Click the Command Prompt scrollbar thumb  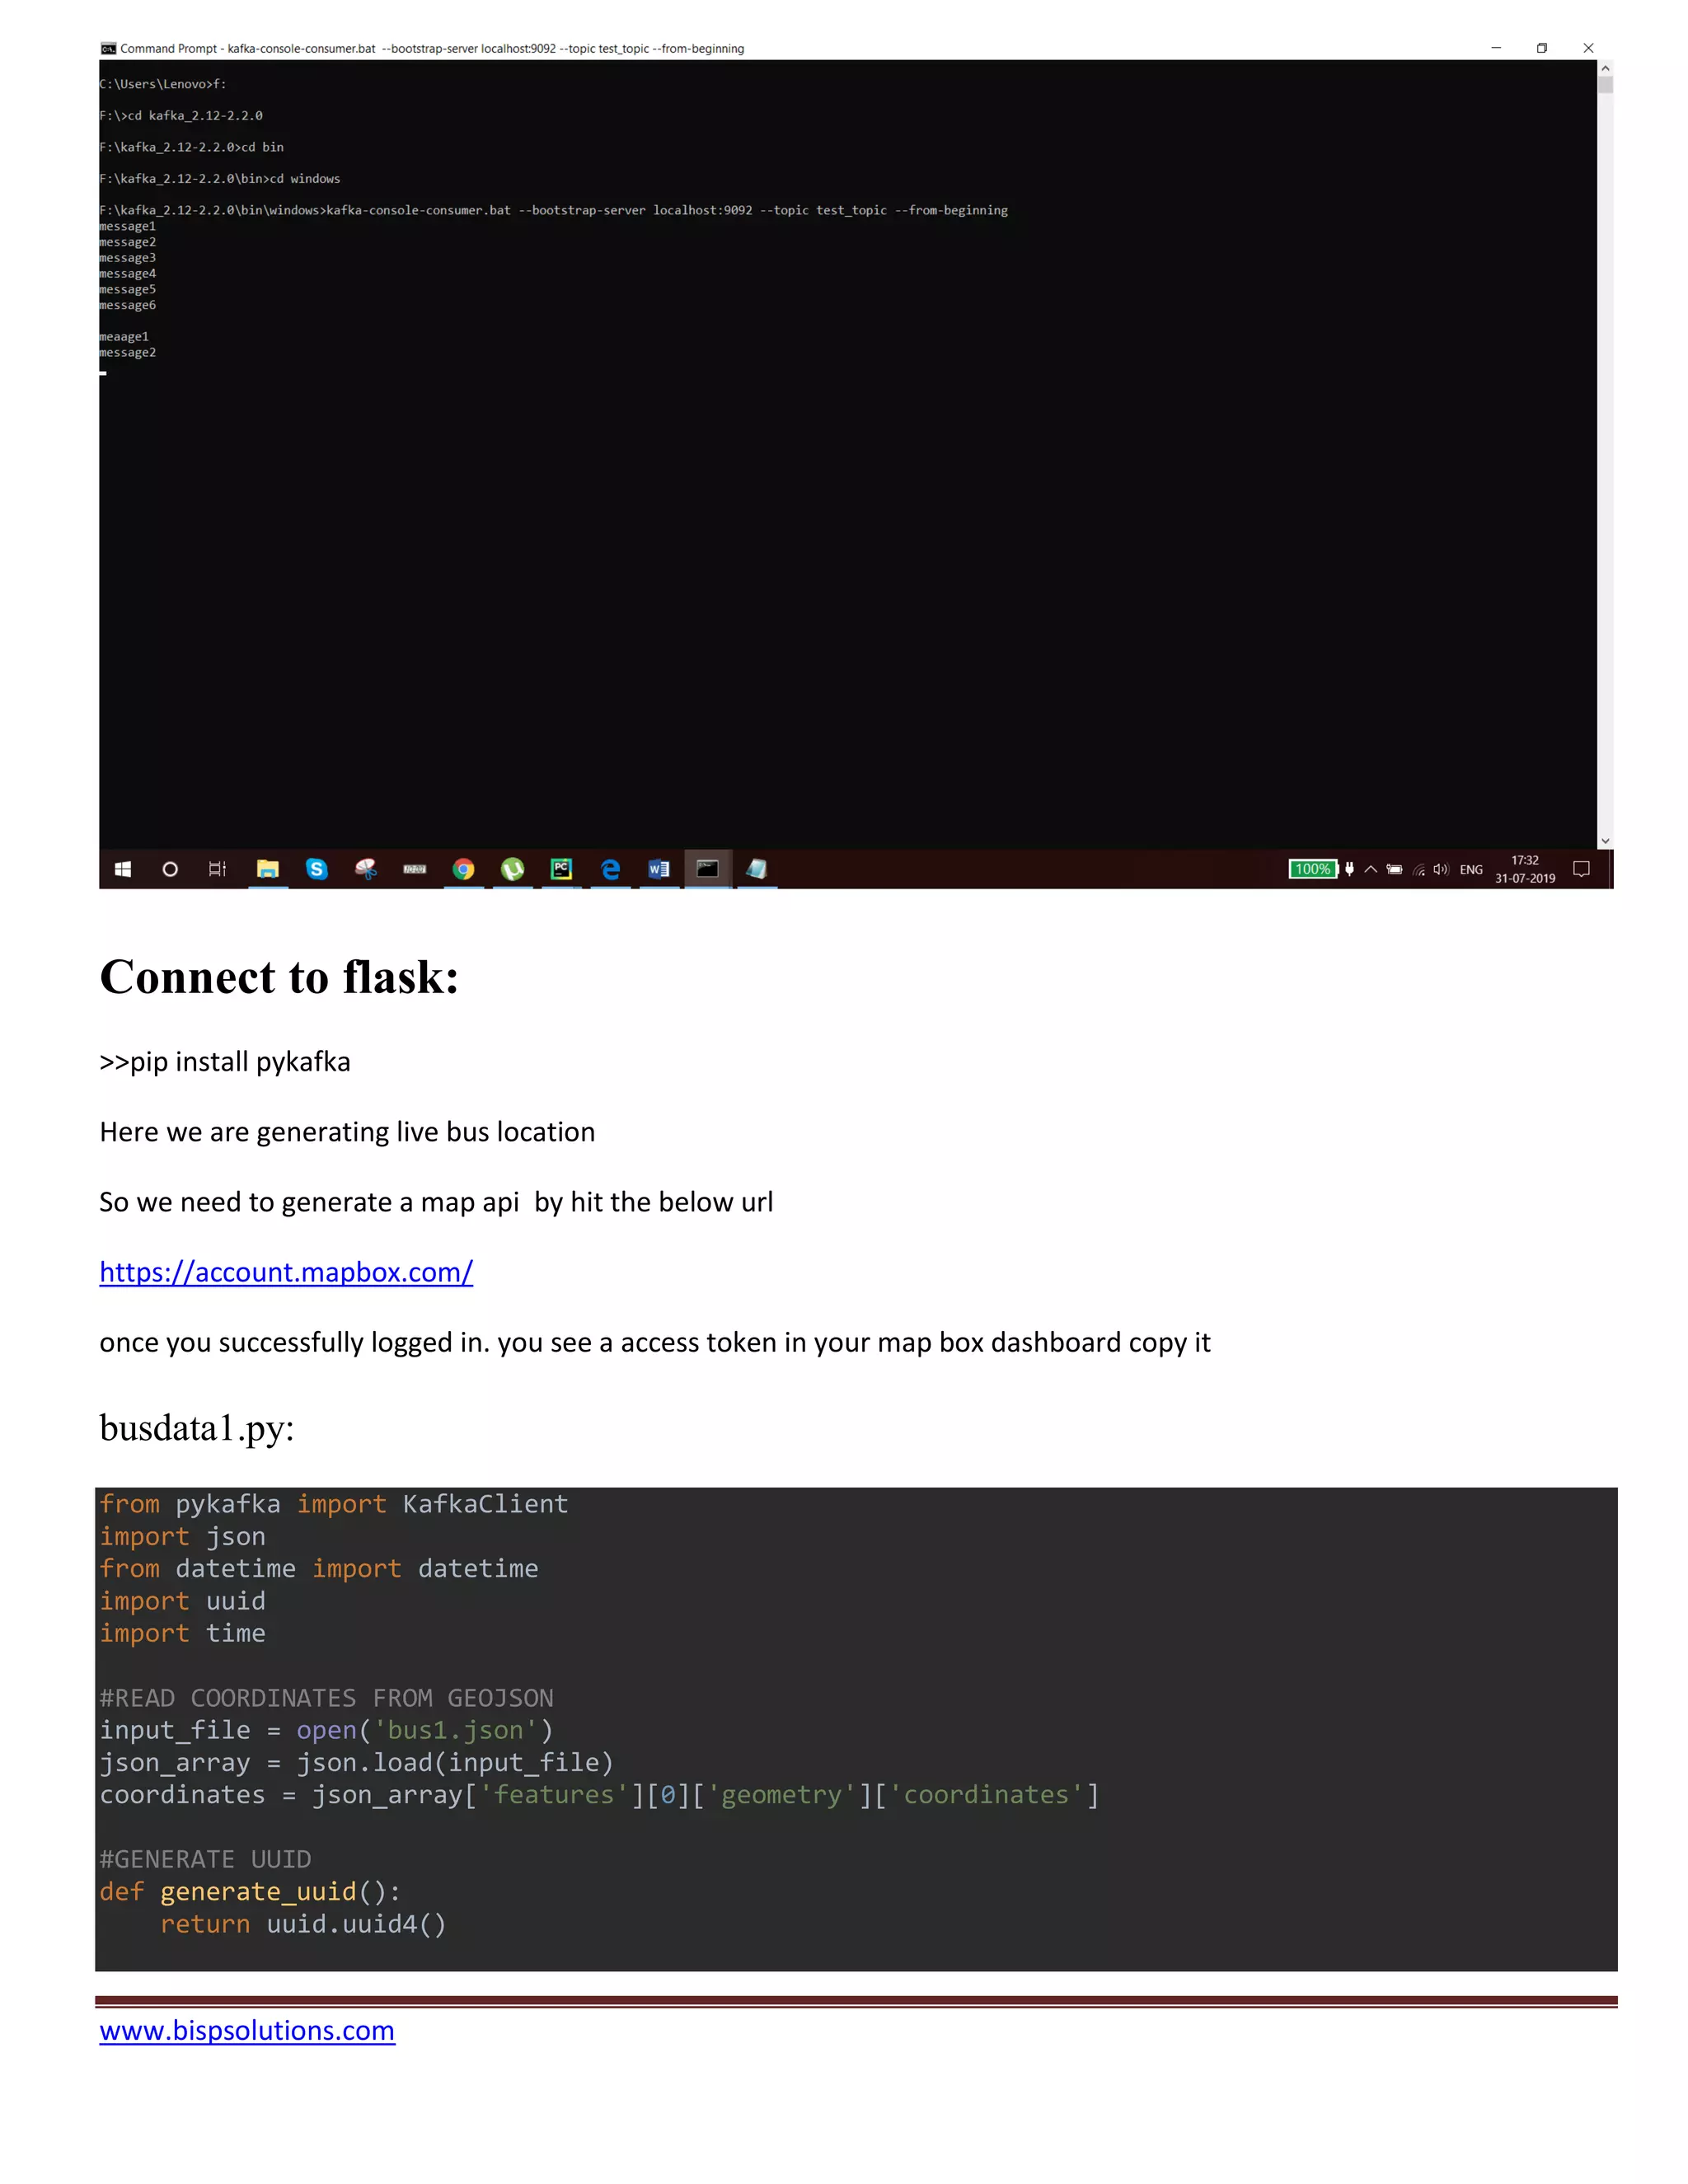coord(1605,85)
